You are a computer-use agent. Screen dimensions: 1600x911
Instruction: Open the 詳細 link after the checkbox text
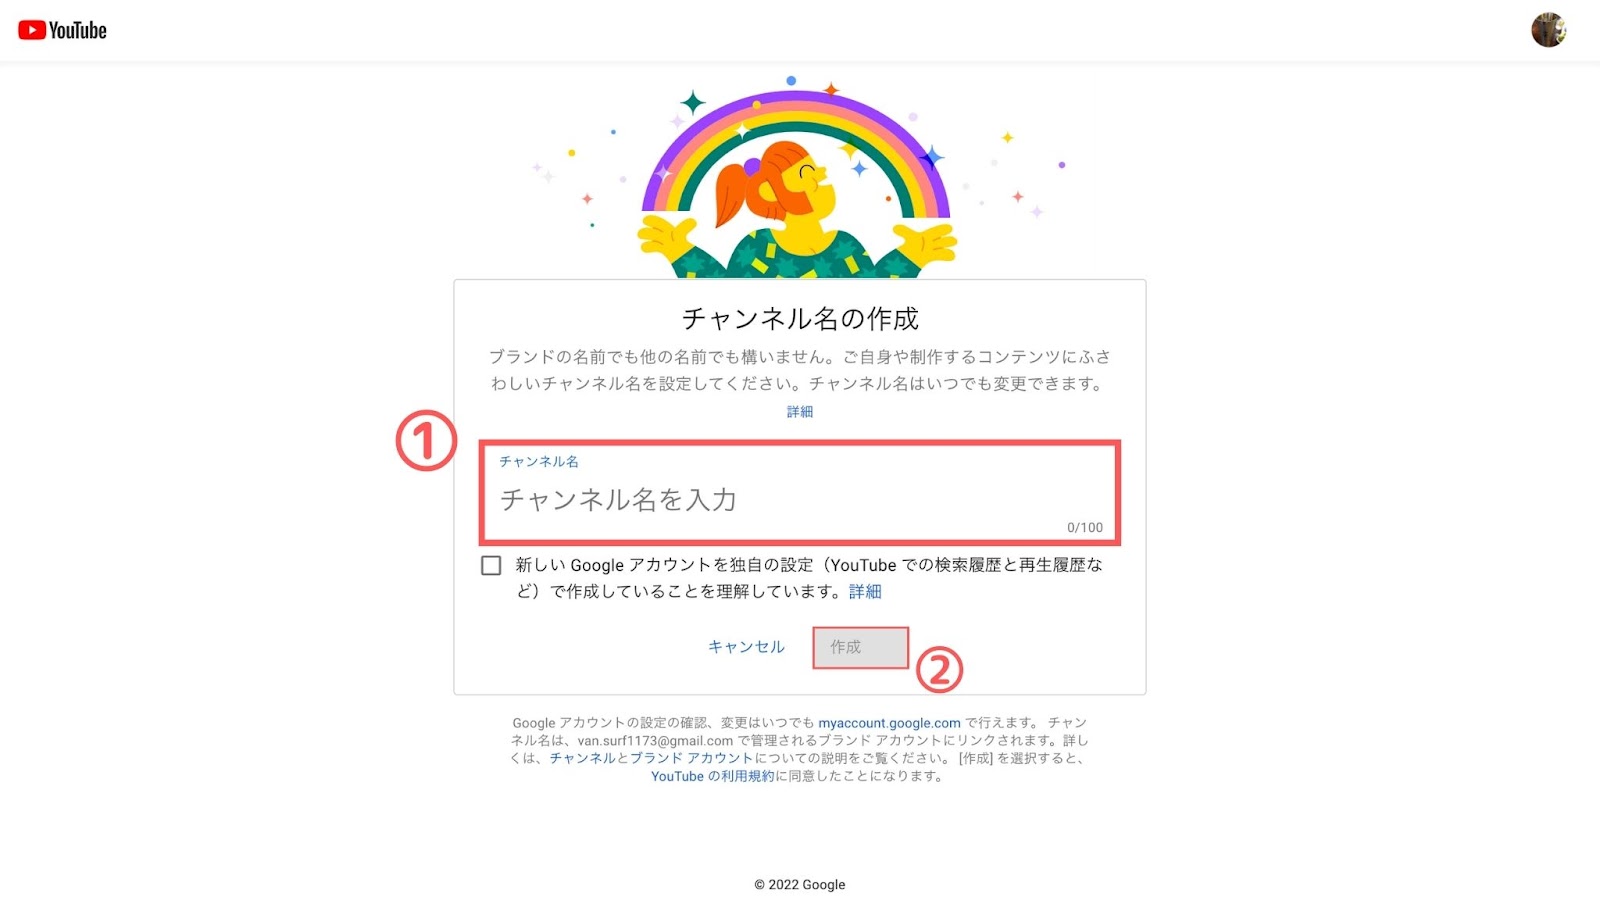865,592
